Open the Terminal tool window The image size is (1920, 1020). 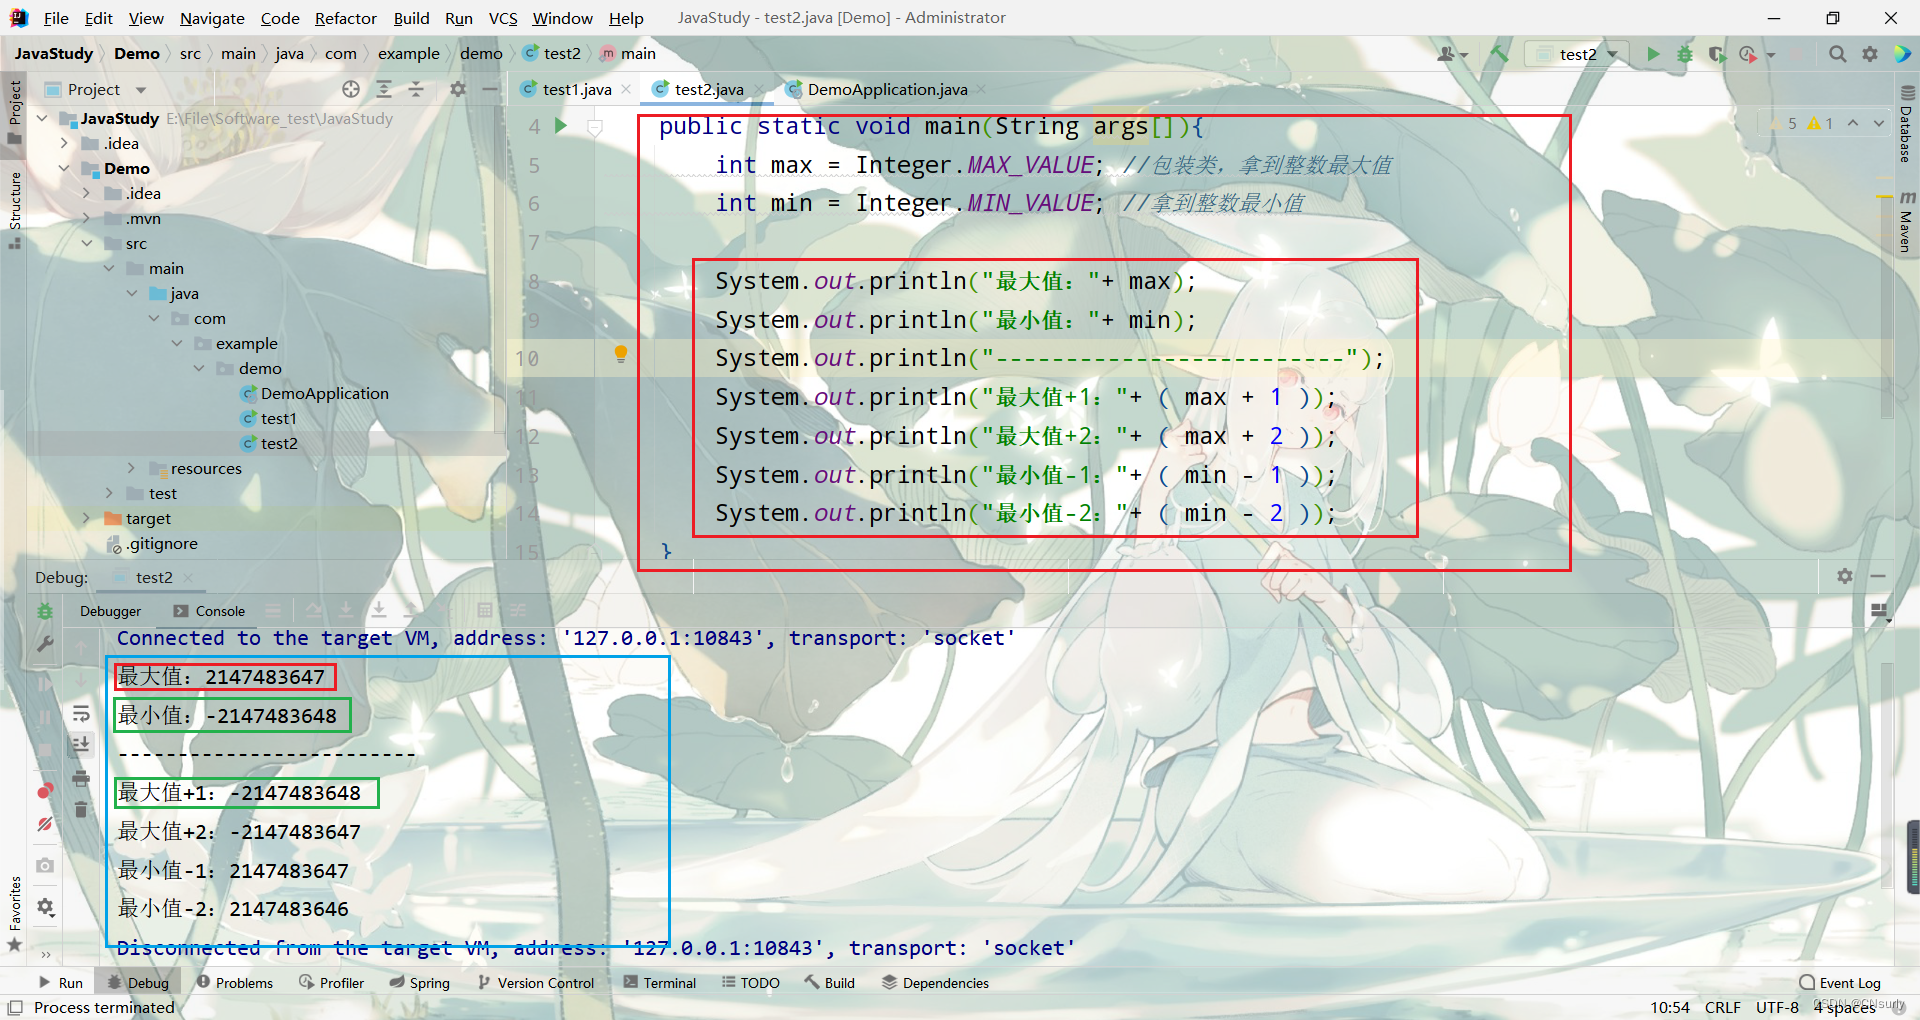click(660, 983)
